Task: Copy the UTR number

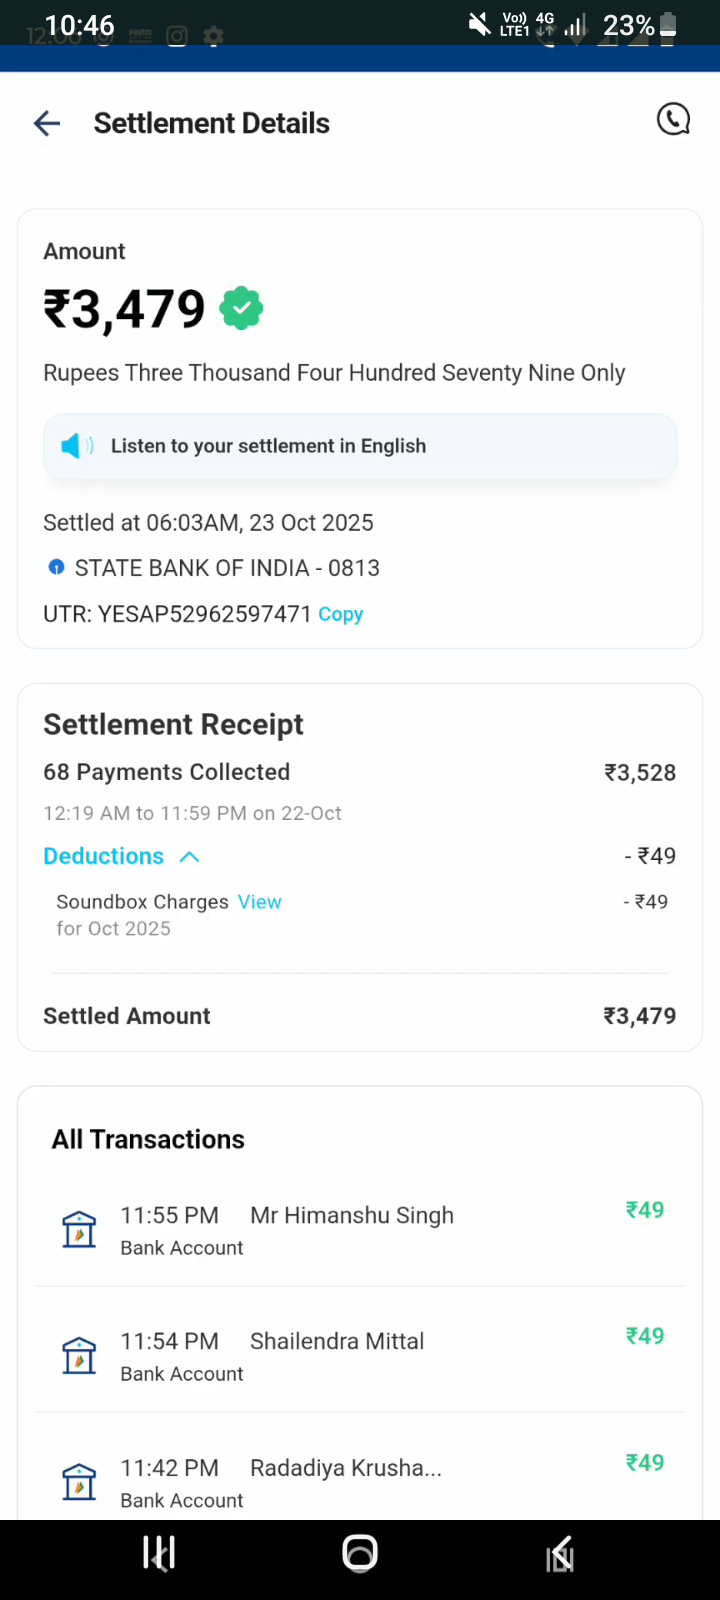Action: click(x=340, y=614)
